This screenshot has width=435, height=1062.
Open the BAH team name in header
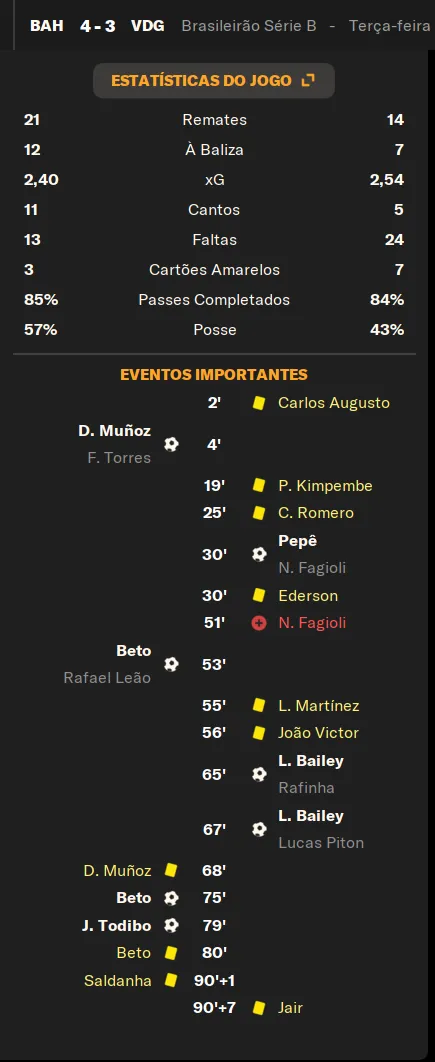pos(47,26)
